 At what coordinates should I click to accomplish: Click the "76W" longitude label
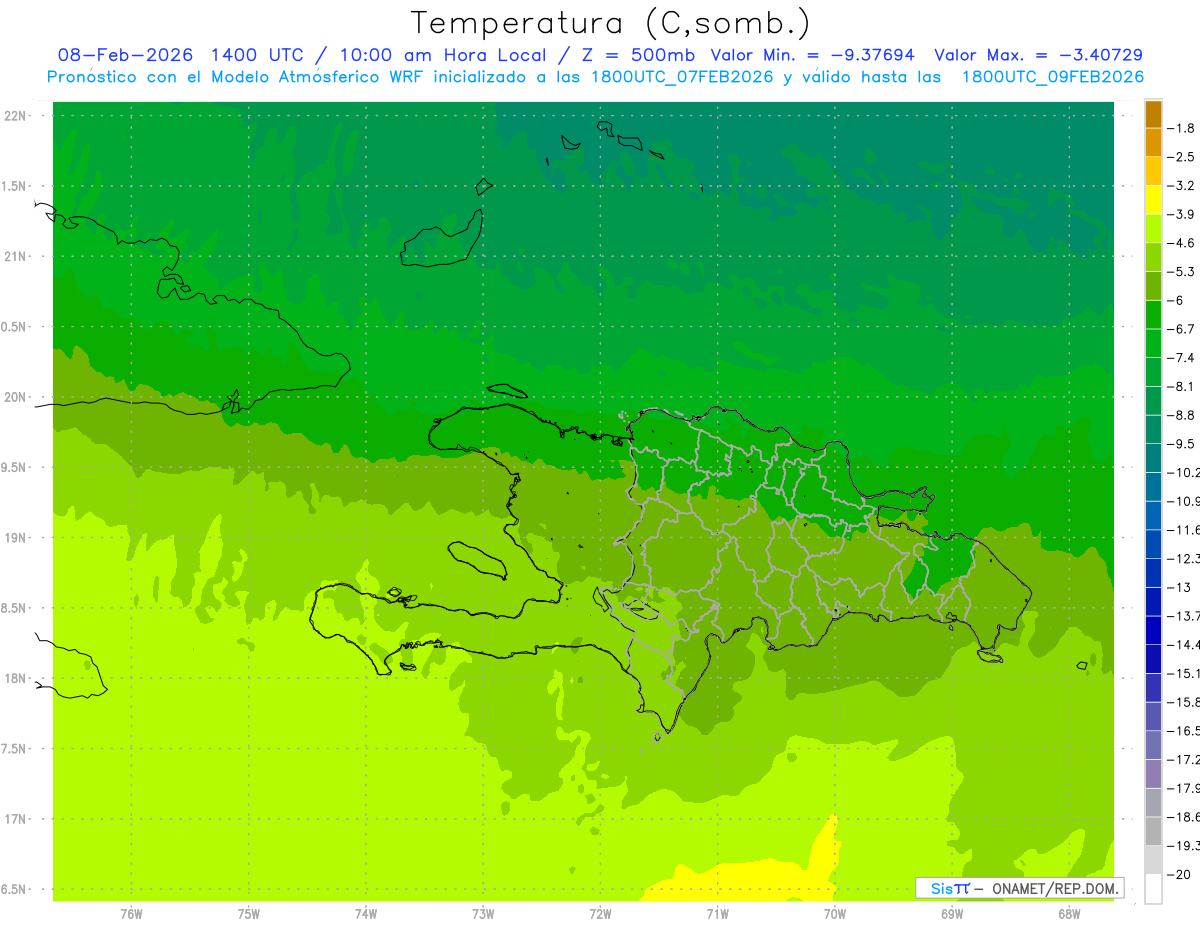pos(131,914)
